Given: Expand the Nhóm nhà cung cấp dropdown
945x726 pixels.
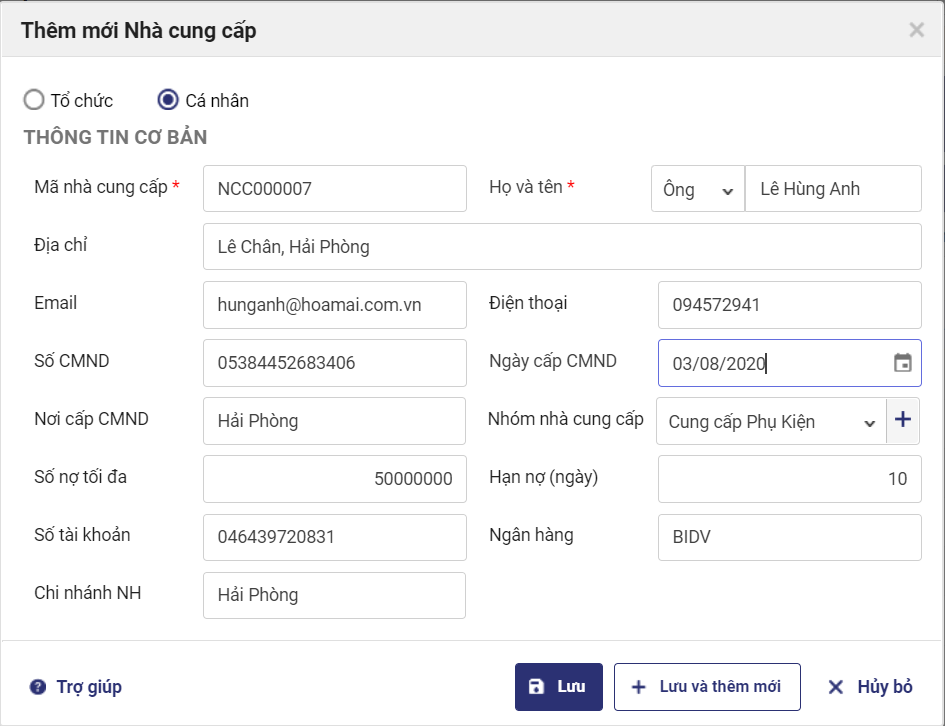Looking at the screenshot, I should tap(770, 421).
